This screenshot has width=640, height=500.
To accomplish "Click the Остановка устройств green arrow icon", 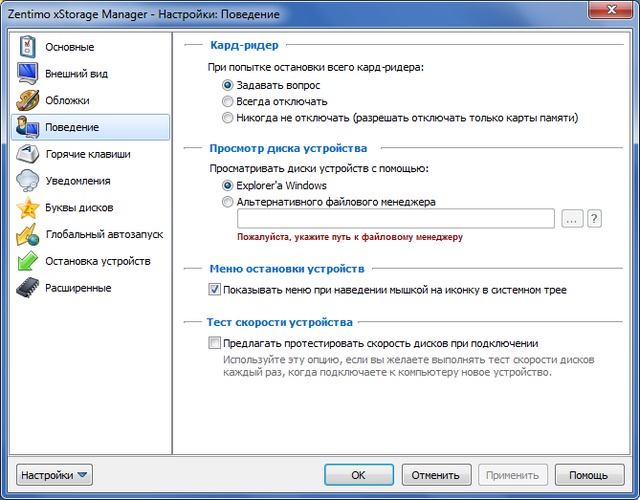I will pyautogui.click(x=27, y=261).
